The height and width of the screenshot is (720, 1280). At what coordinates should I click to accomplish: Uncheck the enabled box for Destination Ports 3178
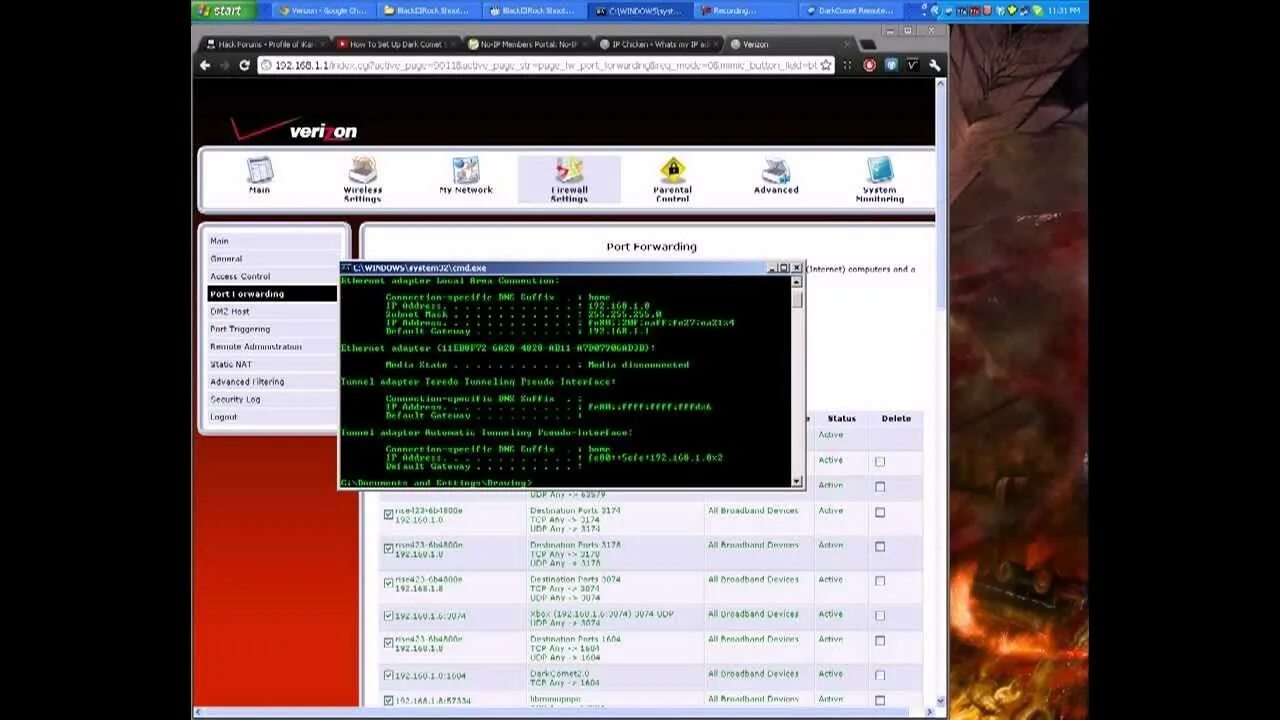click(388, 548)
